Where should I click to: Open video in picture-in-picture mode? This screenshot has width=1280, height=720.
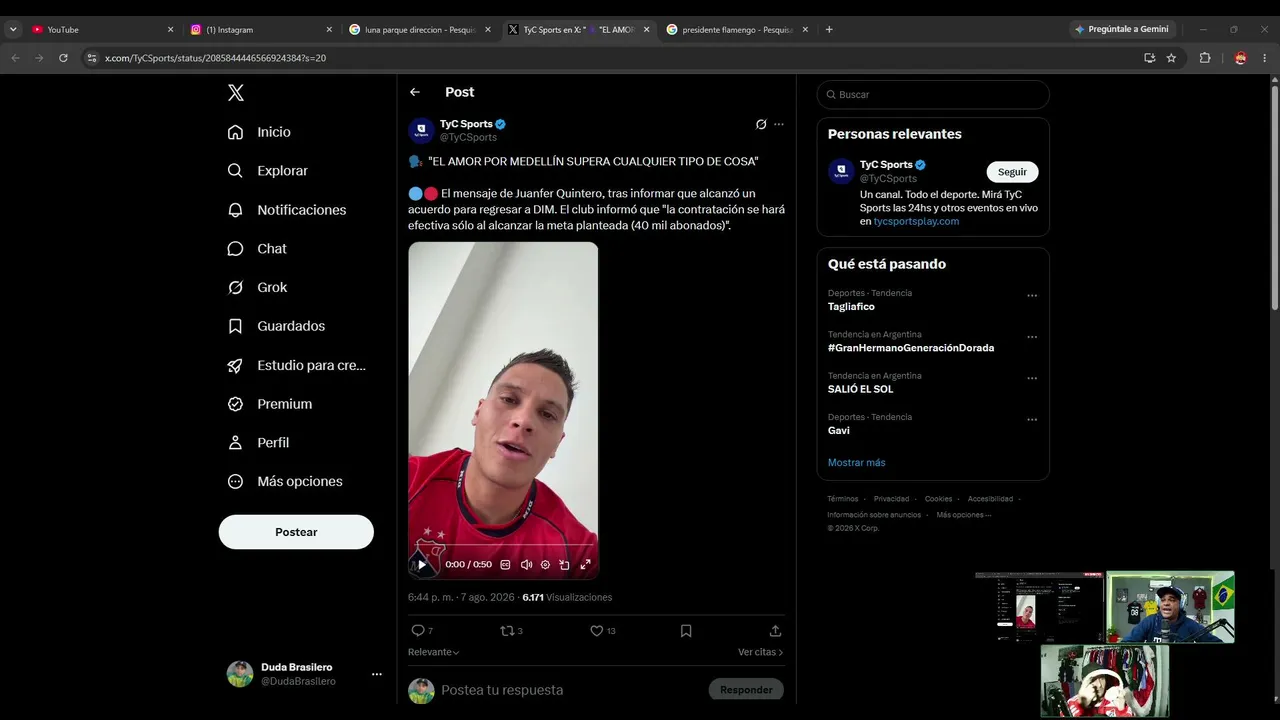click(564, 564)
